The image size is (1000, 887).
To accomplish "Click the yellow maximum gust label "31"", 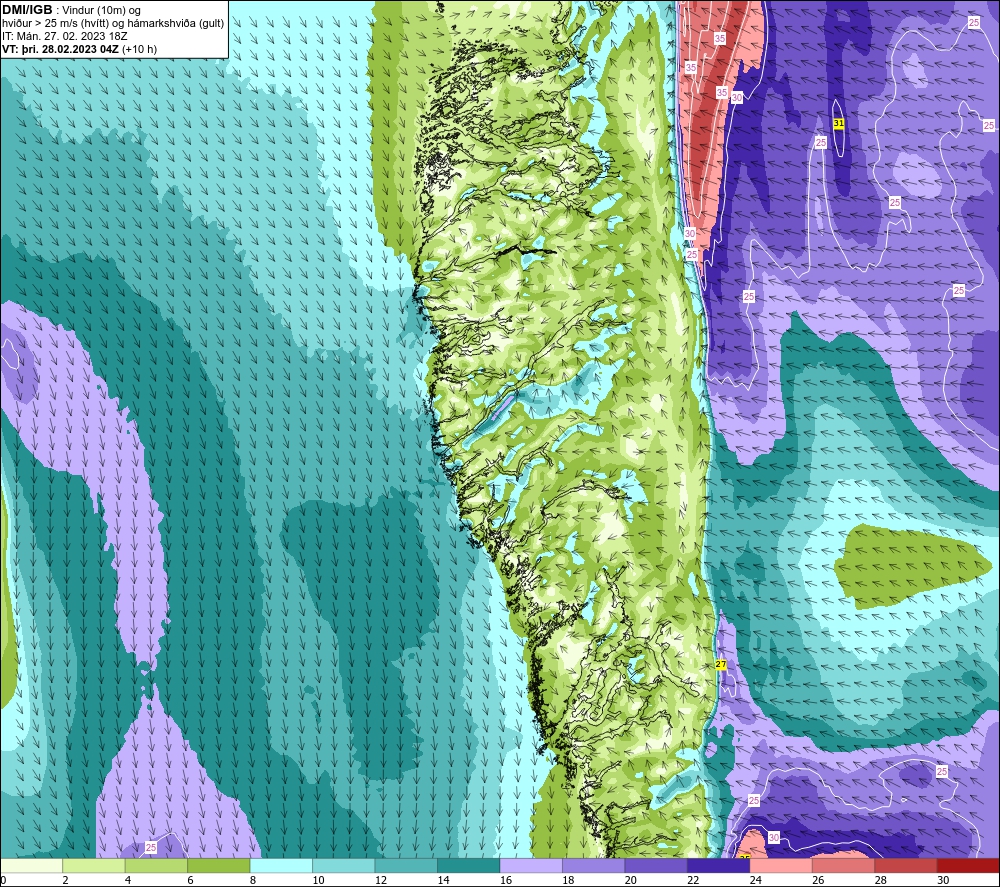I will (x=839, y=123).
